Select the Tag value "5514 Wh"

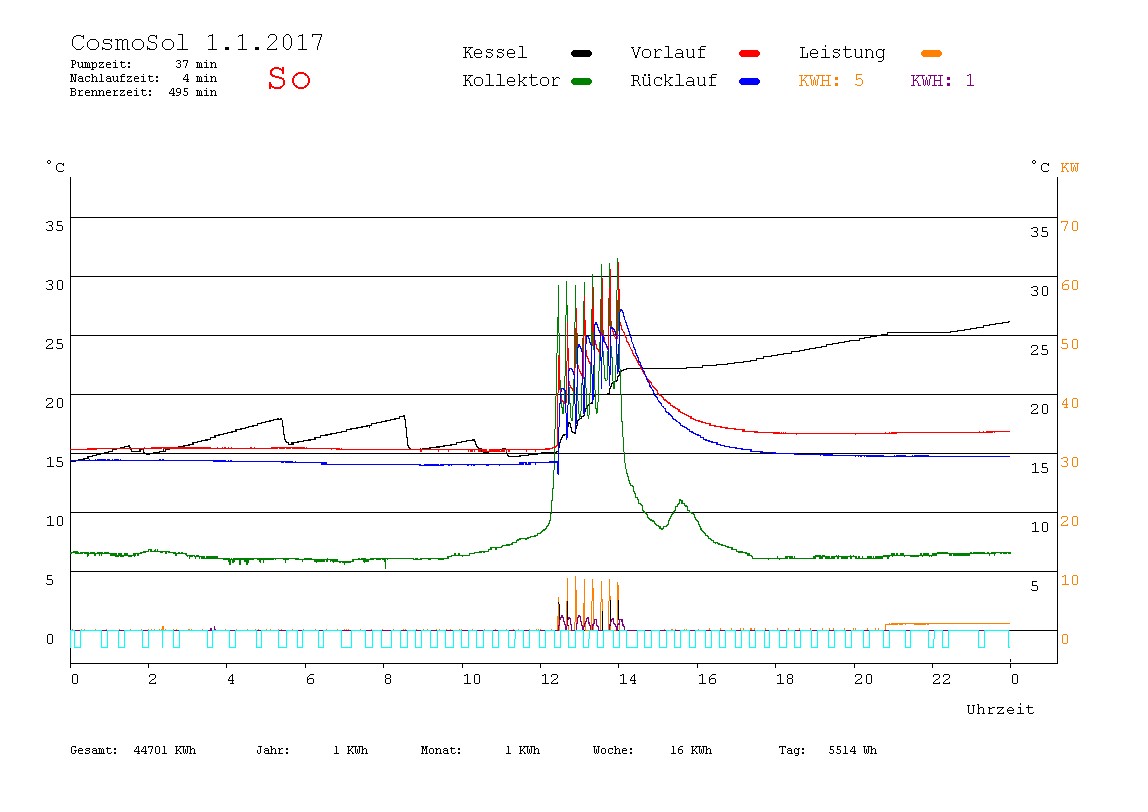(x=852, y=750)
